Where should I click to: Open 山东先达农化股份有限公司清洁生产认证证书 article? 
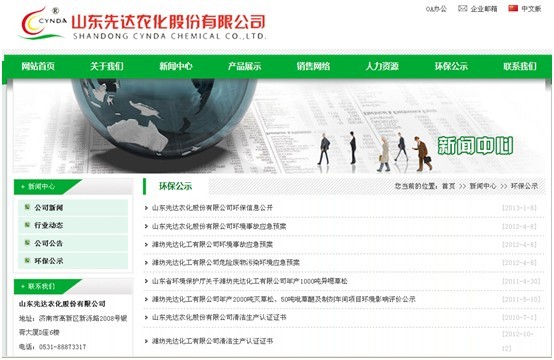[219, 317]
